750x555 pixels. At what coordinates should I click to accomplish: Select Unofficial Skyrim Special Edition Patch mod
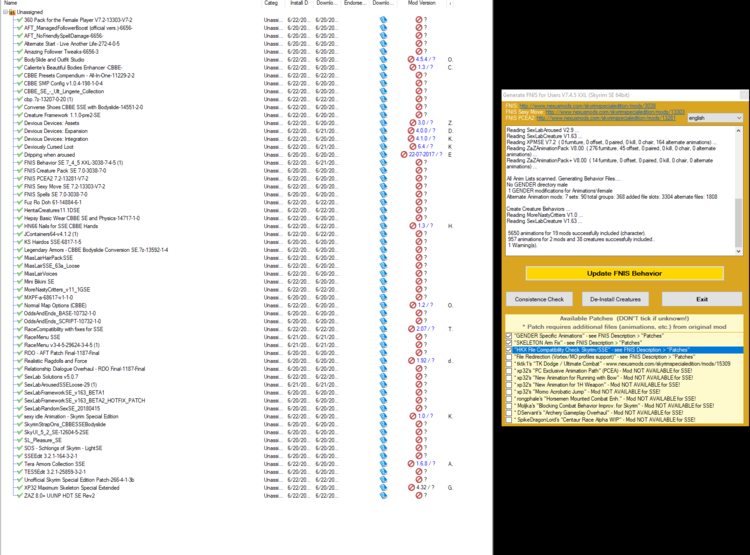coord(79,480)
